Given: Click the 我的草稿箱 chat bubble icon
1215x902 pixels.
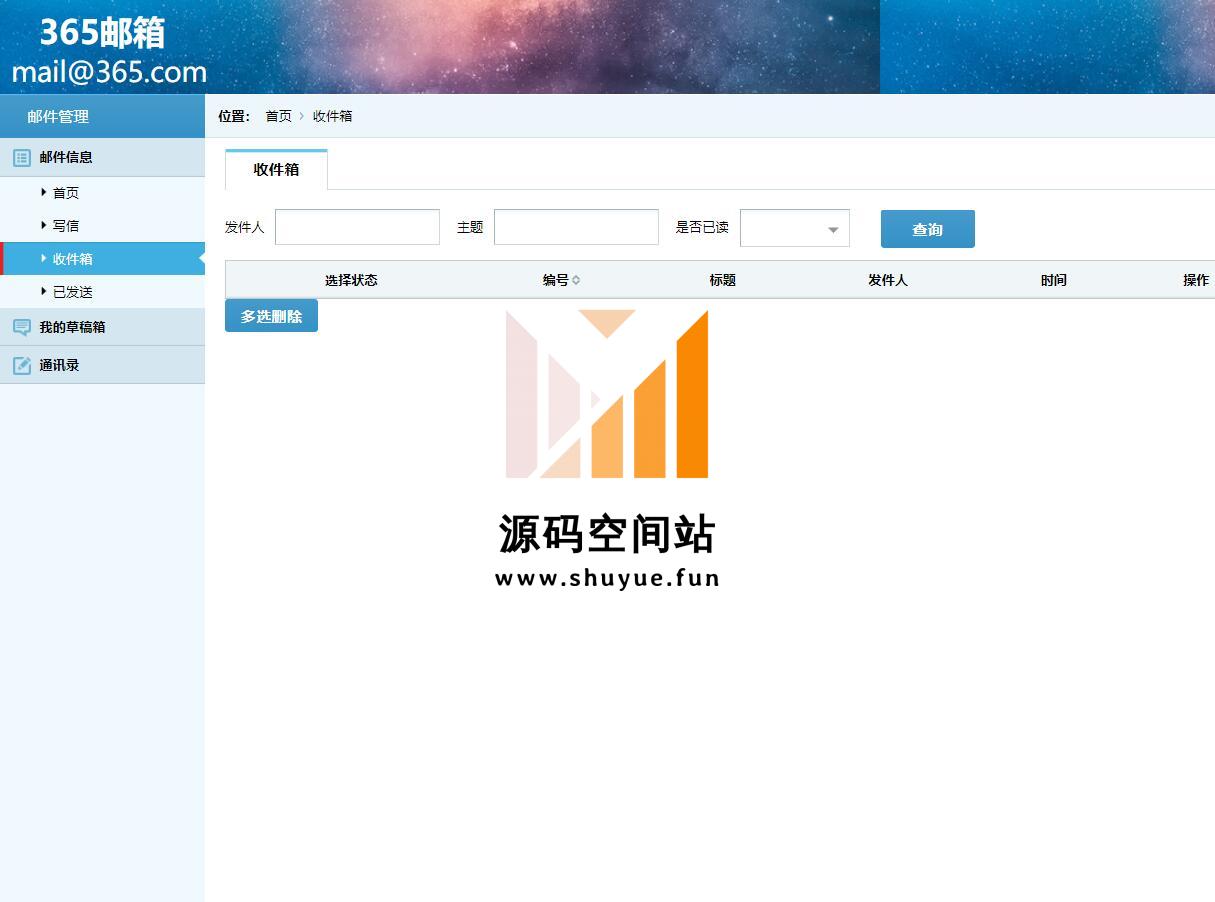Looking at the screenshot, I should click(x=21, y=327).
